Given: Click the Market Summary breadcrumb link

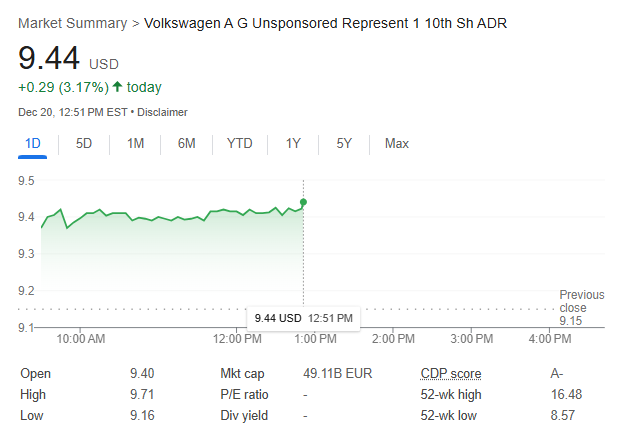Looking at the screenshot, I should (73, 22).
